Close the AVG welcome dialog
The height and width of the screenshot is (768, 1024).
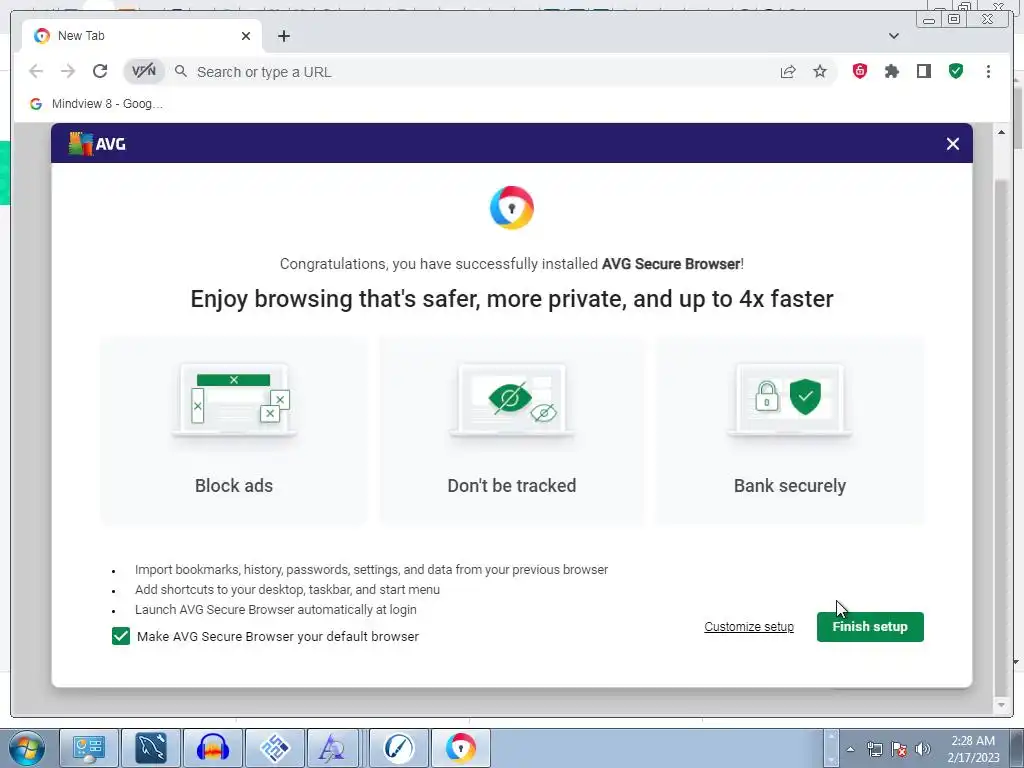(953, 144)
